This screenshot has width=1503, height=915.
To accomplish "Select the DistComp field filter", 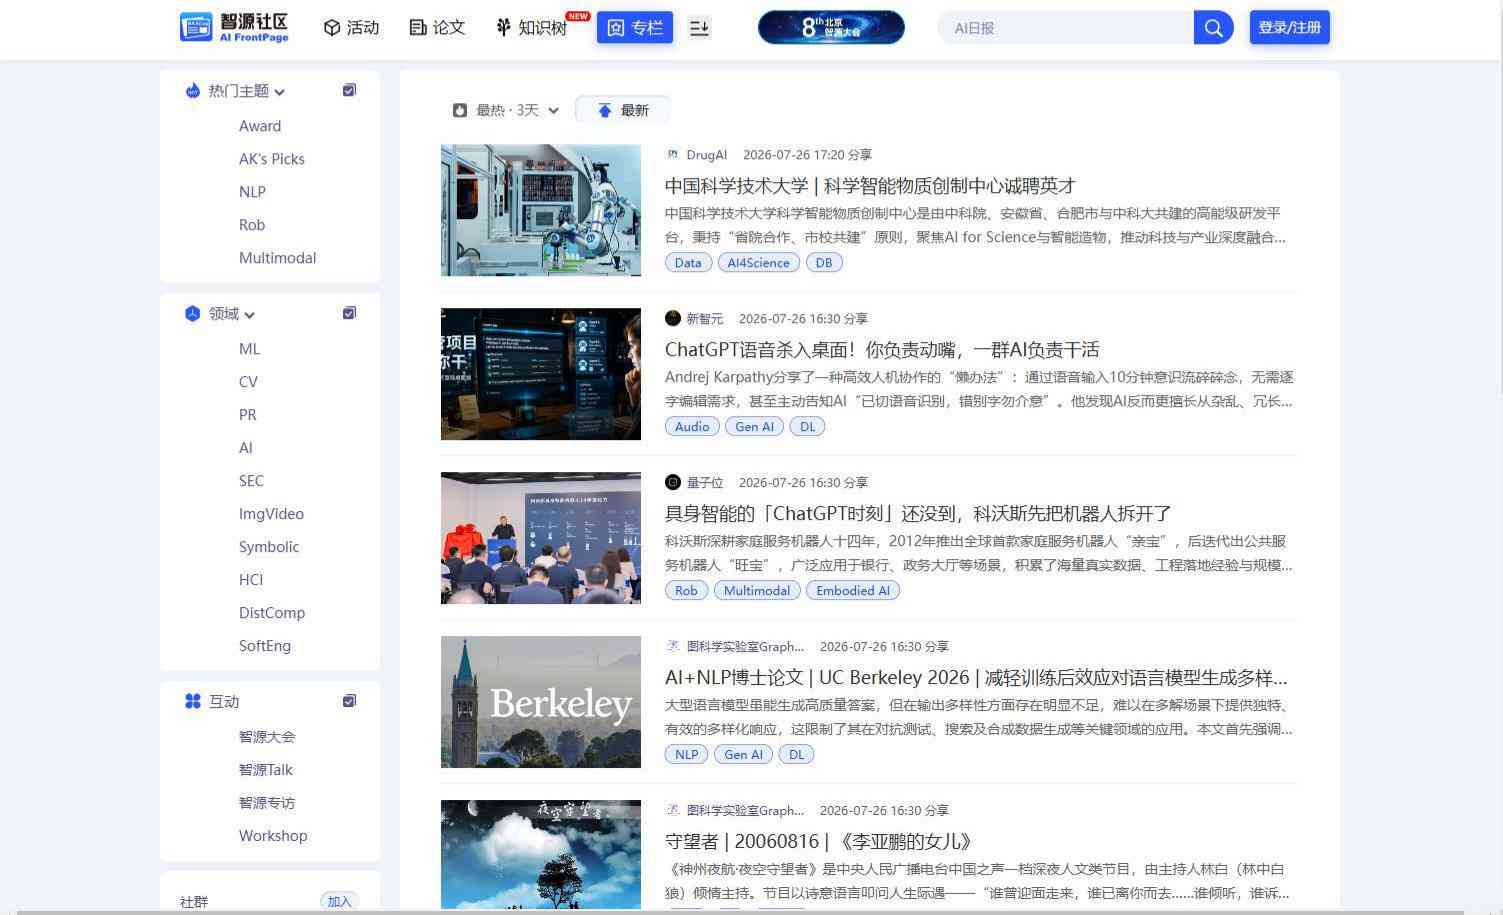I will [272, 613].
